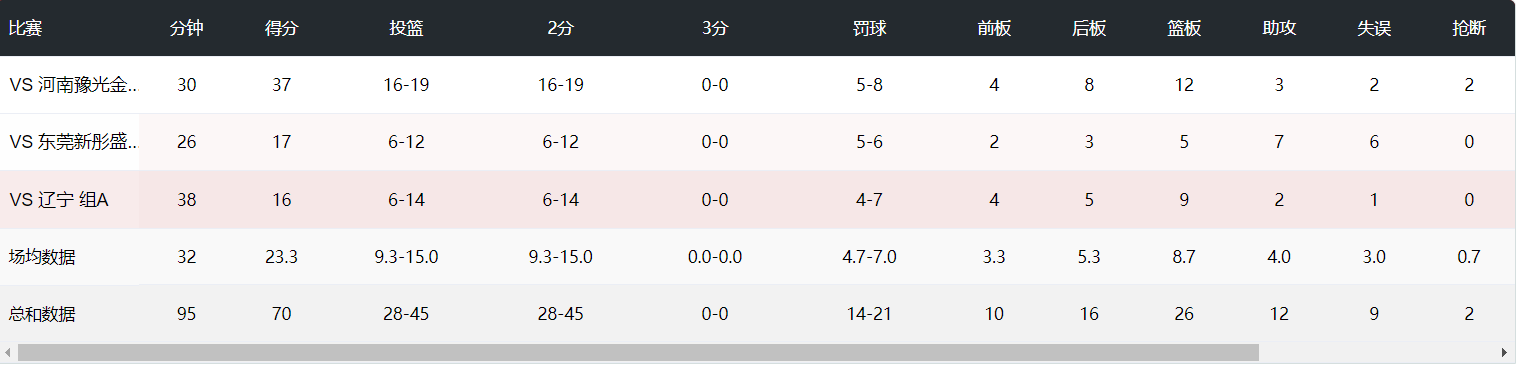
Task: Click the 3分 column header
Action: 715,28
